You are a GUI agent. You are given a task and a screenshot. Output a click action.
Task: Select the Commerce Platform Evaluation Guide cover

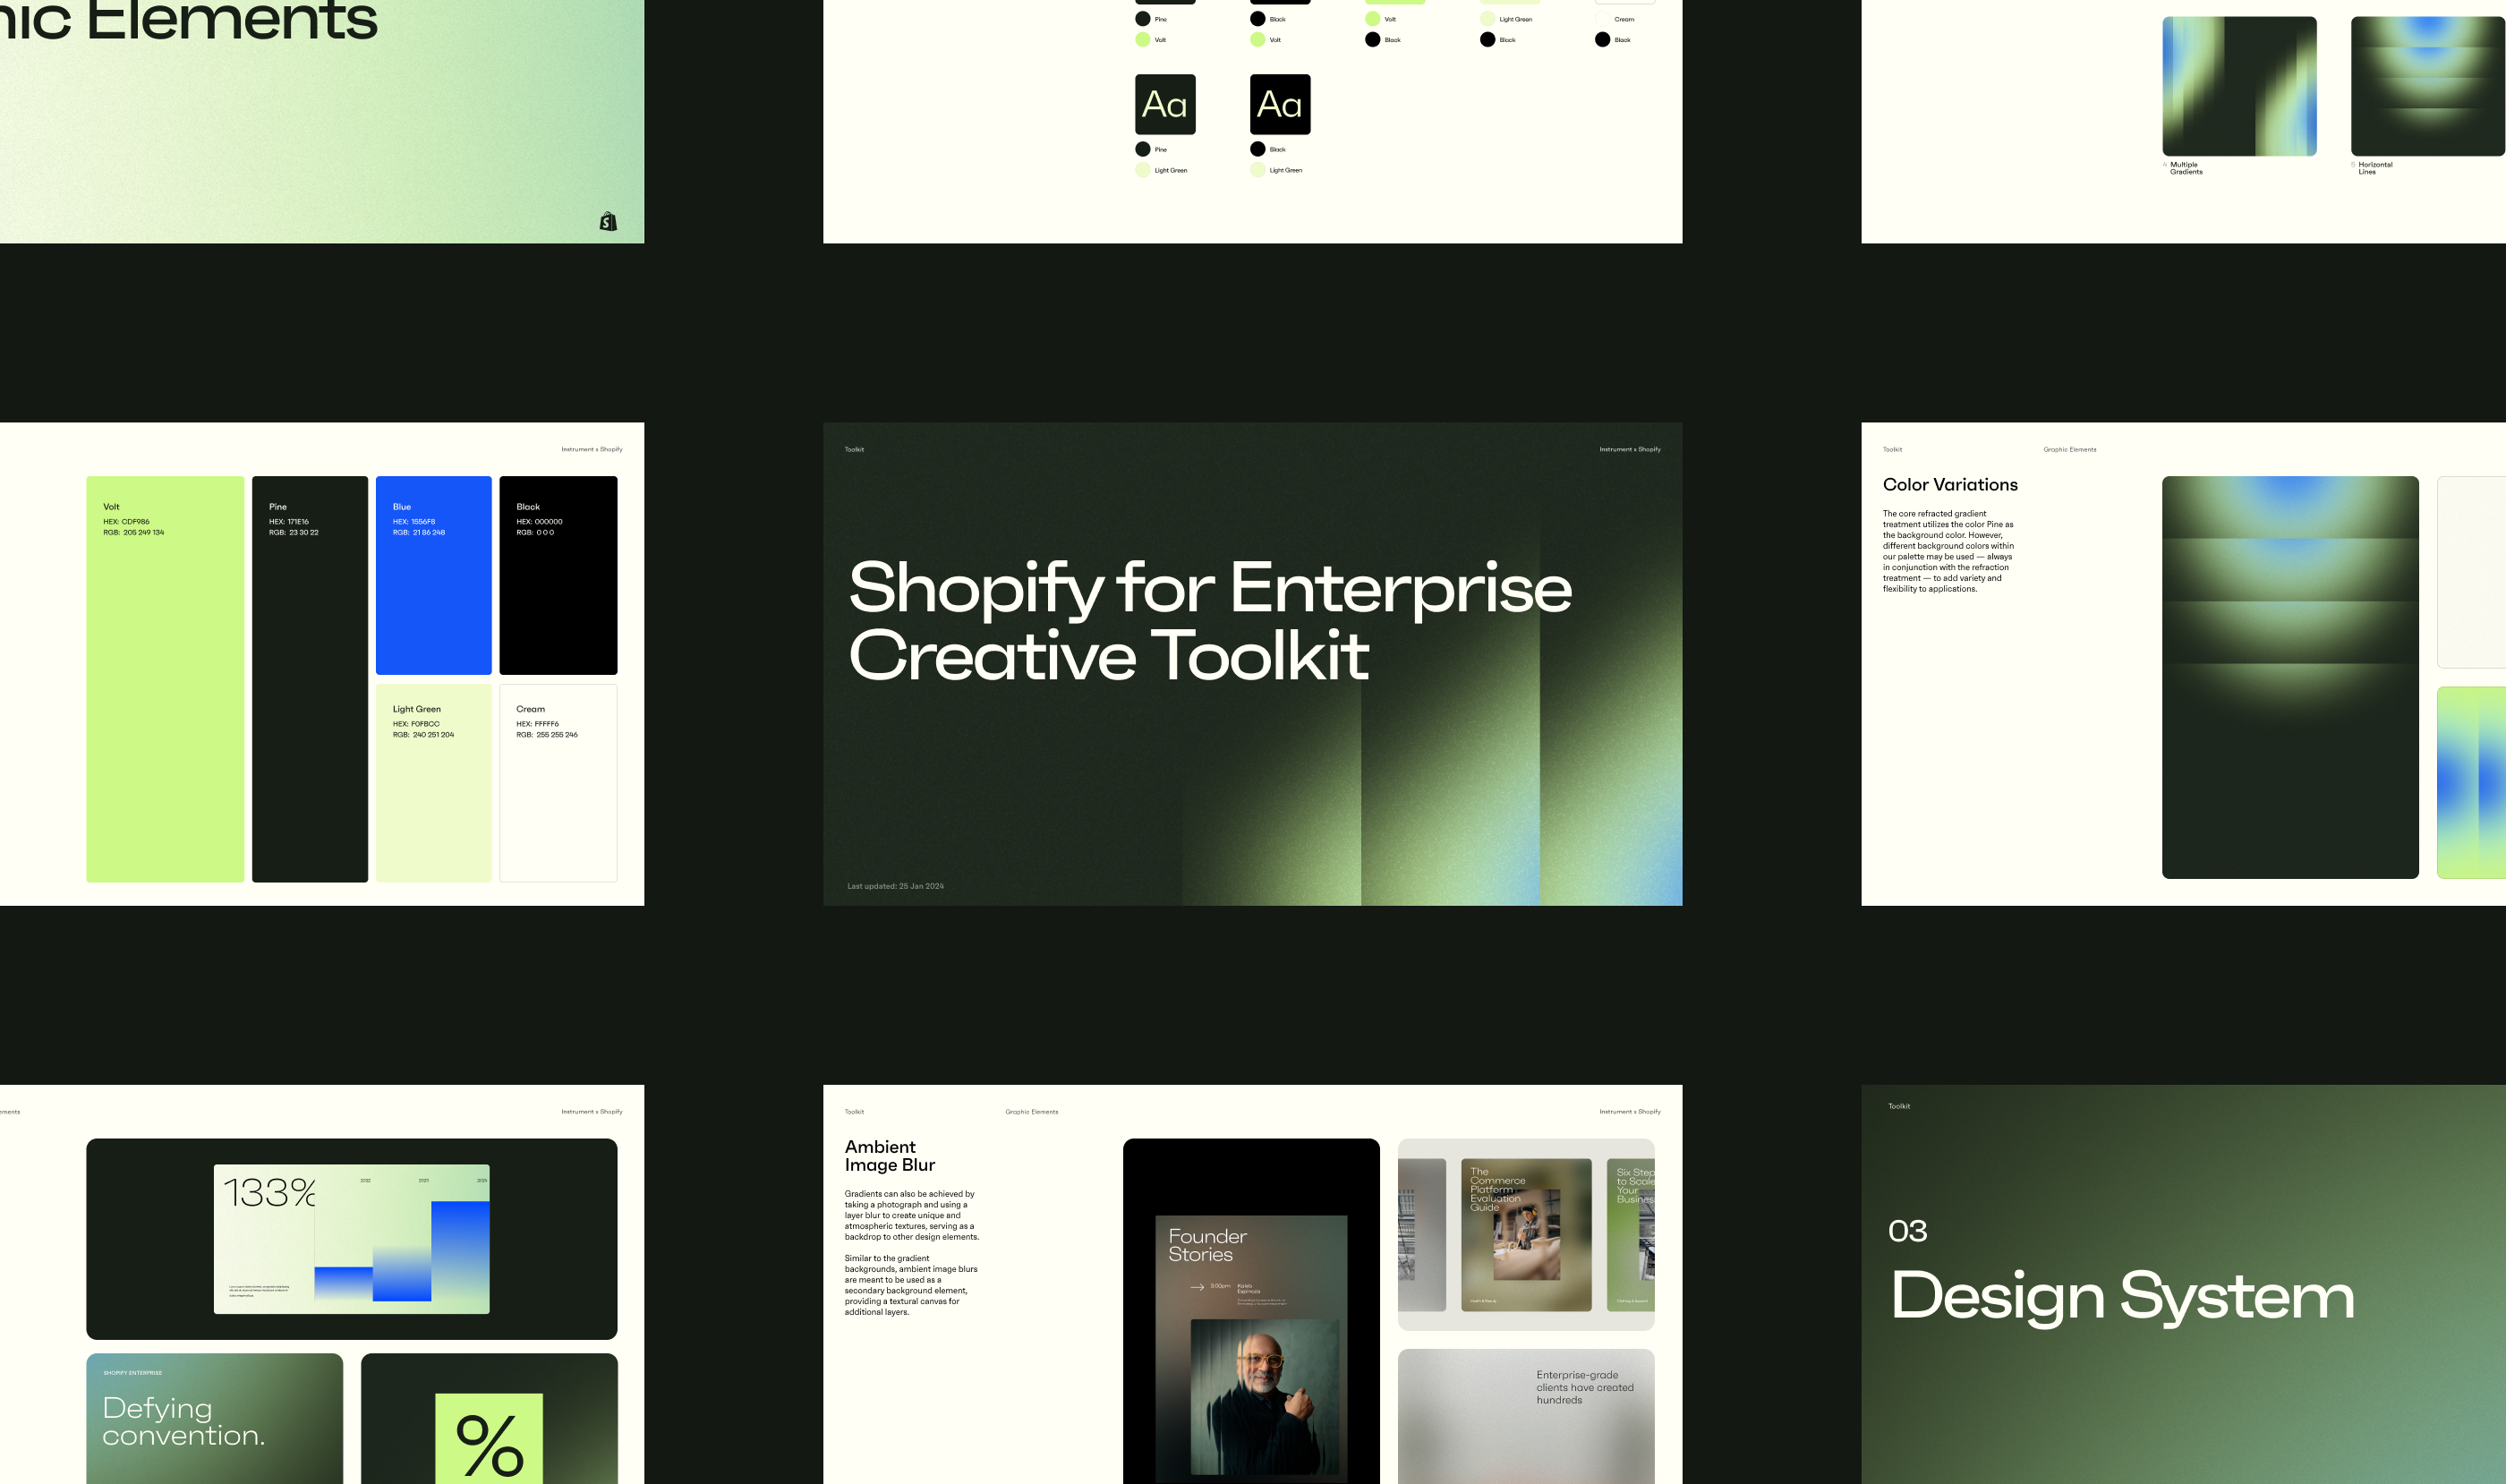point(1525,1234)
